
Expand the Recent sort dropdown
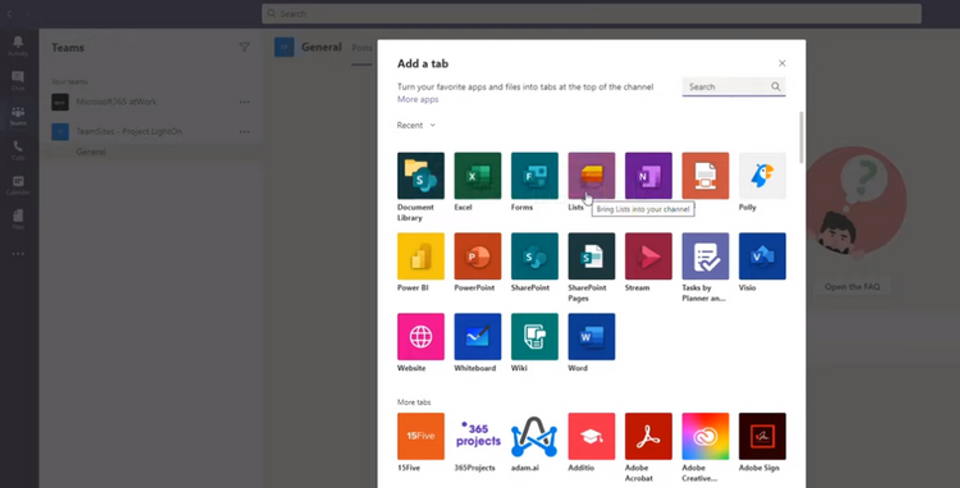[x=416, y=125]
